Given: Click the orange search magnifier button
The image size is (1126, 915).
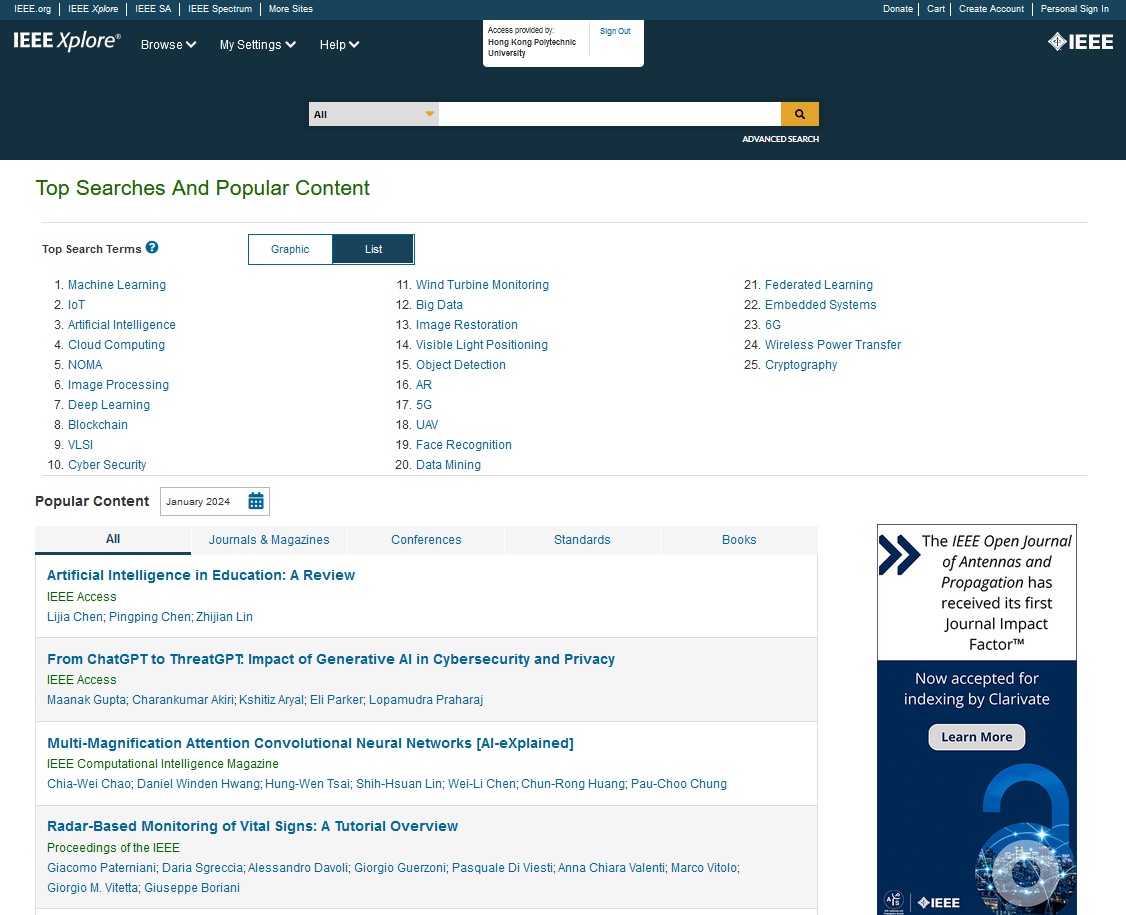Looking at the screenshot, I should pos(799,114).
